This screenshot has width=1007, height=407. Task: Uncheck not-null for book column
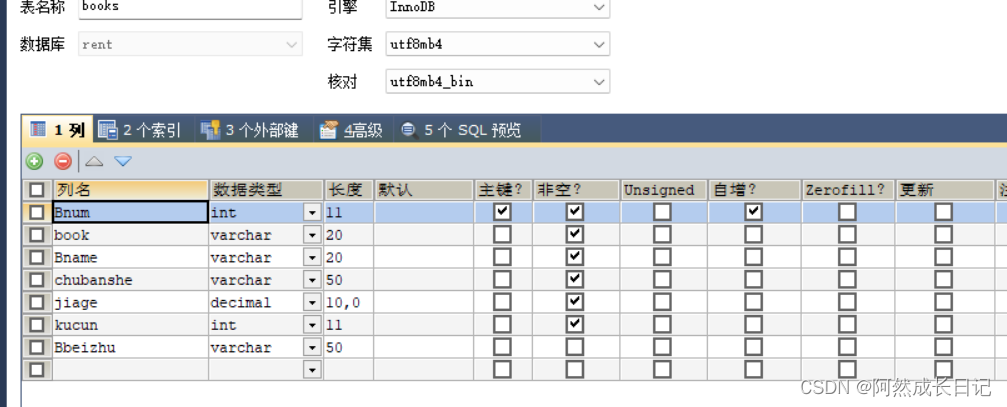(575, 234)
